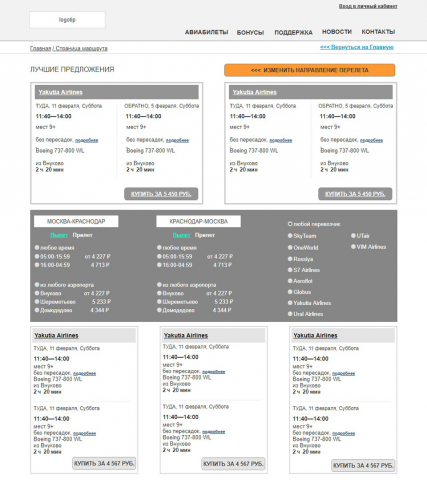Viewport: 427px width, 480px height.
Task: Open Yakutia Airlines header in left top offer card
Action: click(x=61, y=92)
